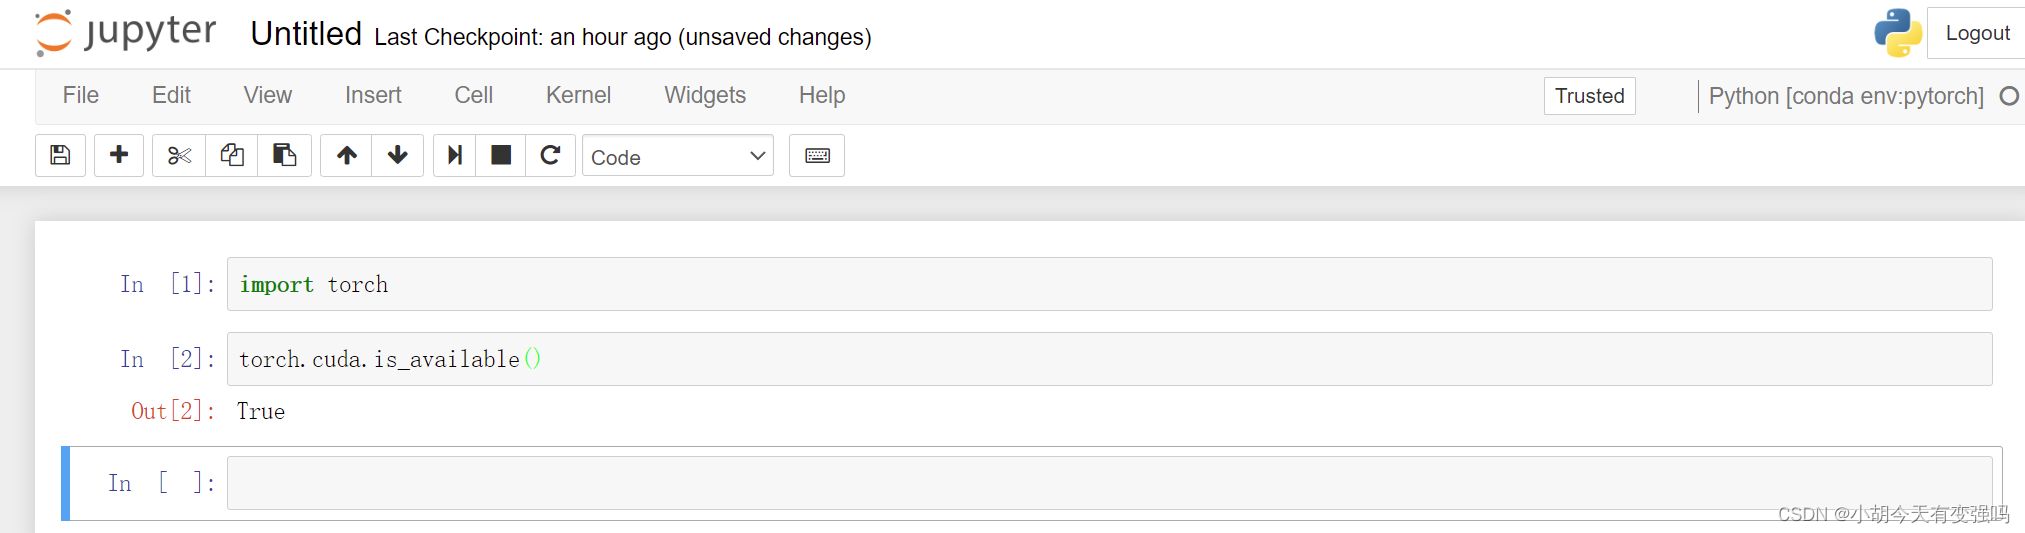Viewport: 2025px width, 533px height.
Task: Open the command palette keyboard icon
Action: coord(817,155)
